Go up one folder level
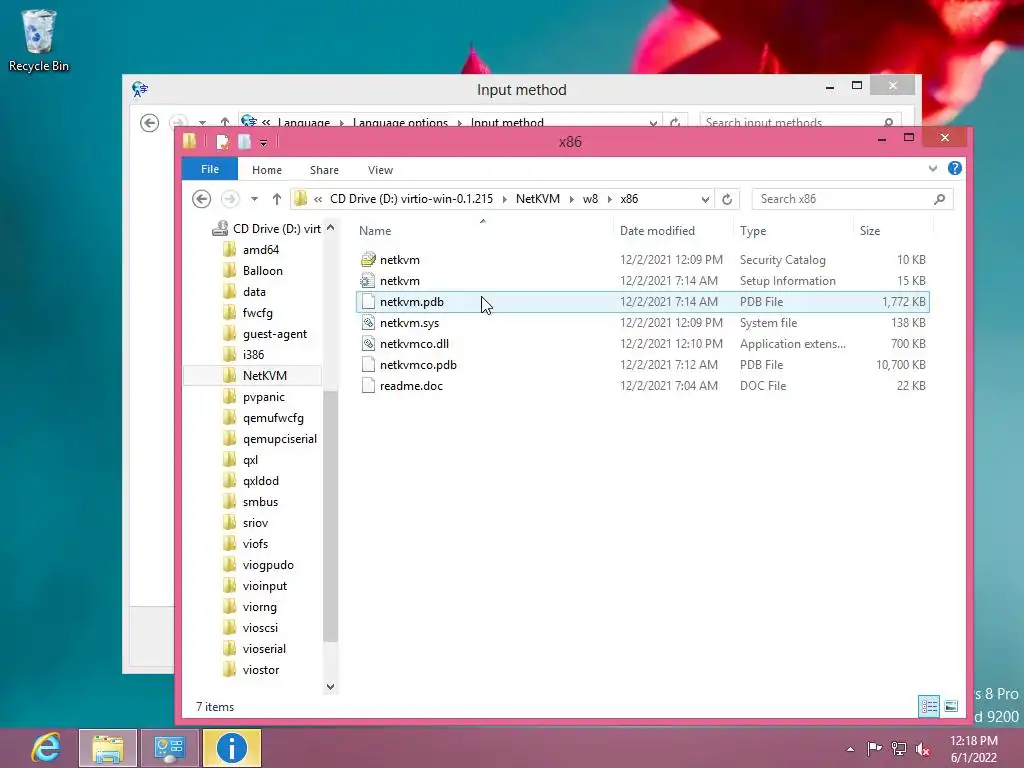 277,199
